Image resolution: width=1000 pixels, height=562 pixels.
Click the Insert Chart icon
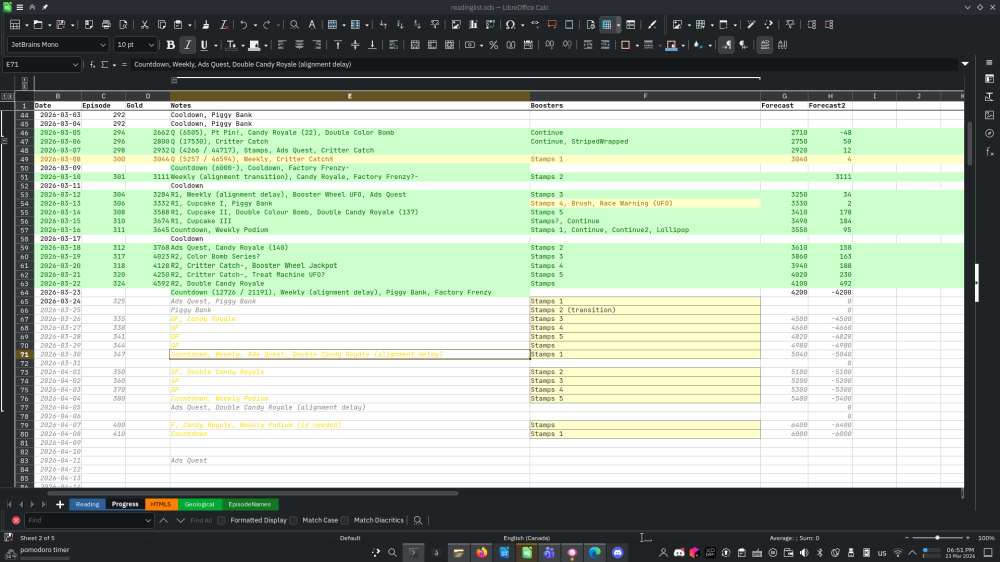(473, 25)
